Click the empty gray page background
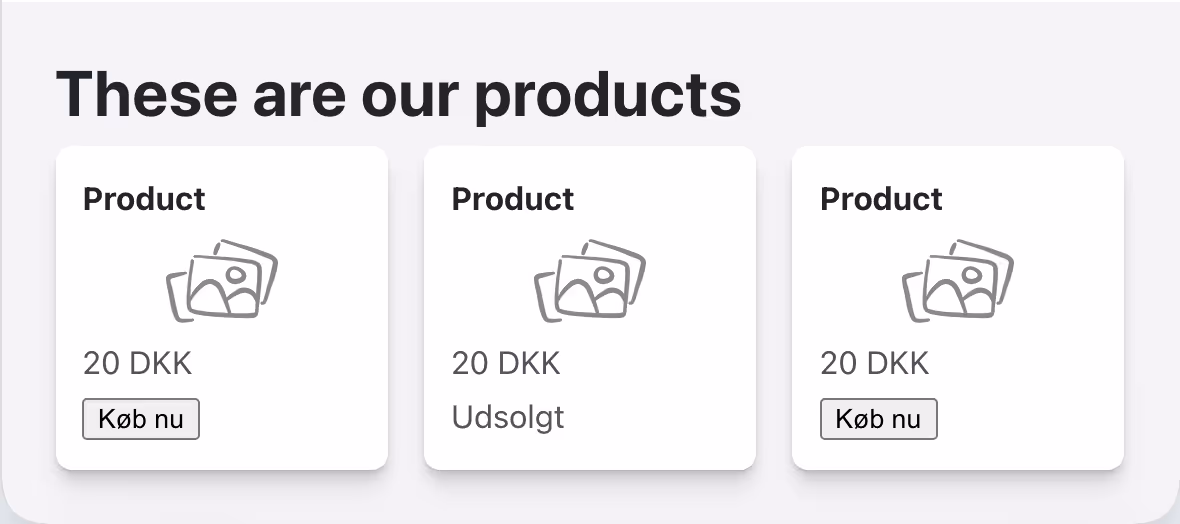Screen dimensions: 1180x524 950,80
